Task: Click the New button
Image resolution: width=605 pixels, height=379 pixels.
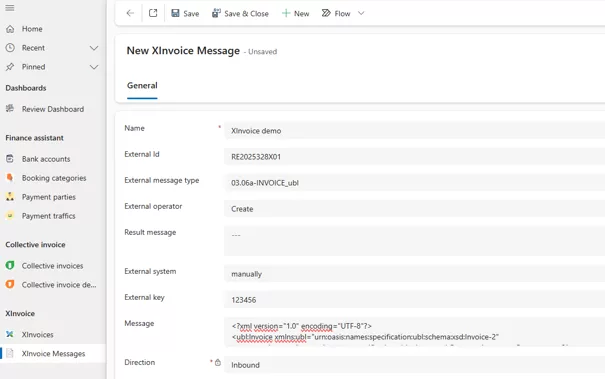Action: (x=296, y=14)
